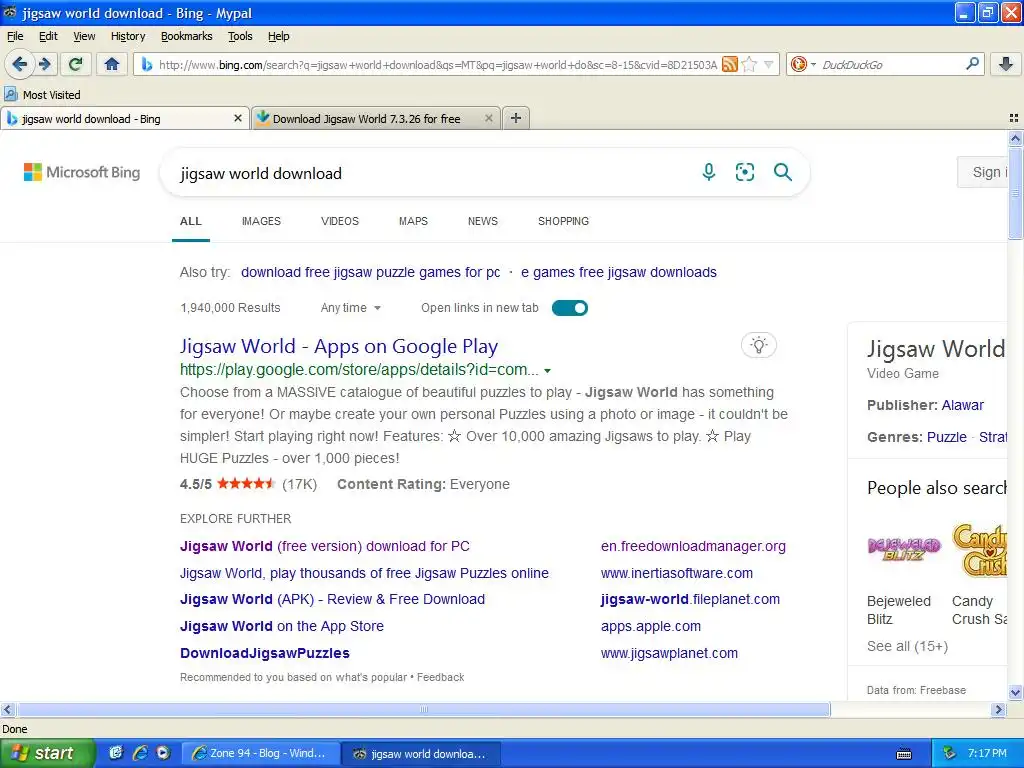The width and height of the screenshot is (1024, 768).
Task: Open the Home page icon
Action: click(112, 64)
